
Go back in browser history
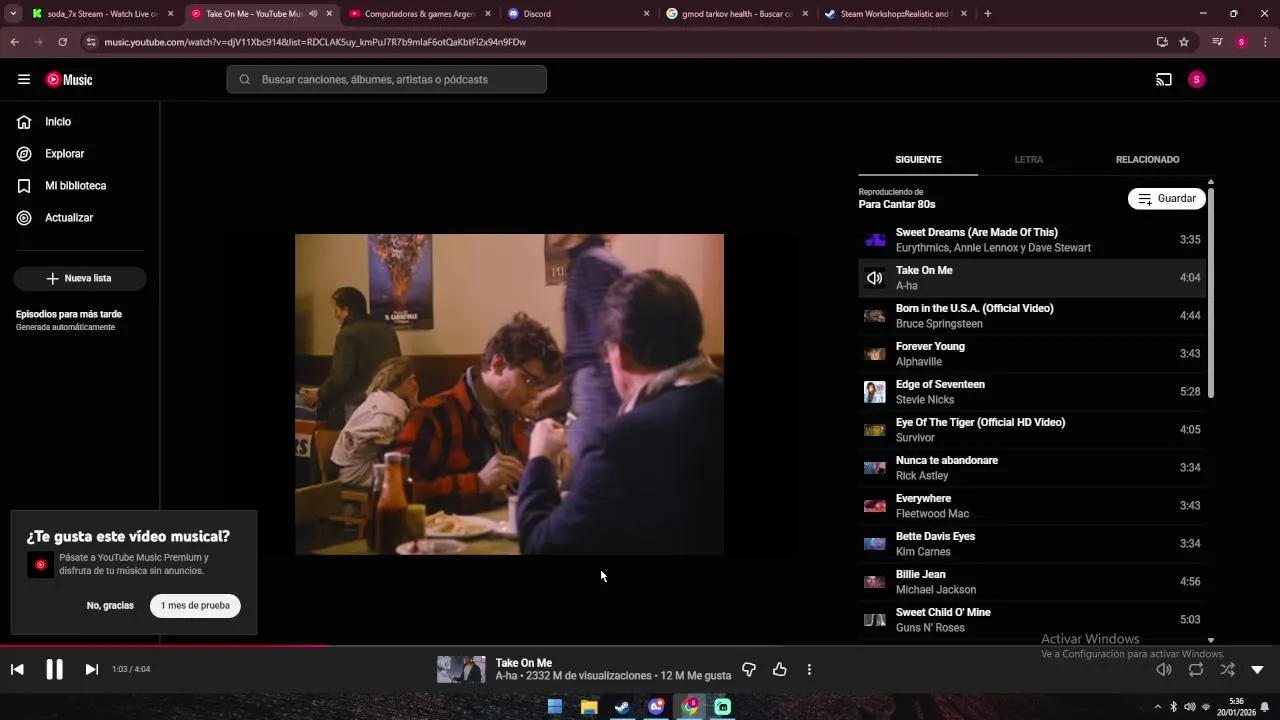[14, 42]
